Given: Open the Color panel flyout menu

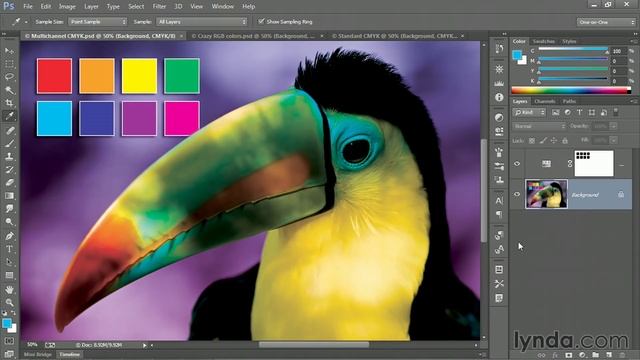Looking at the screenshot, I should 633,41.
